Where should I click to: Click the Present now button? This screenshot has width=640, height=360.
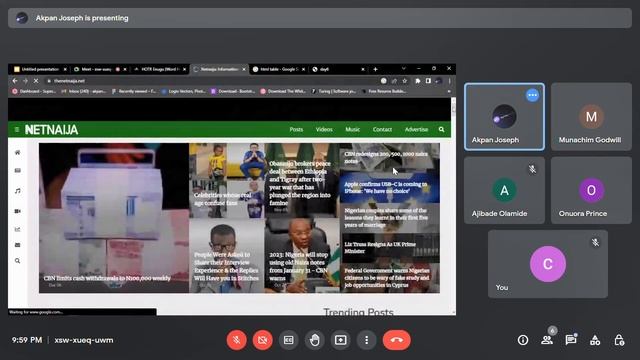pos(341,340)
